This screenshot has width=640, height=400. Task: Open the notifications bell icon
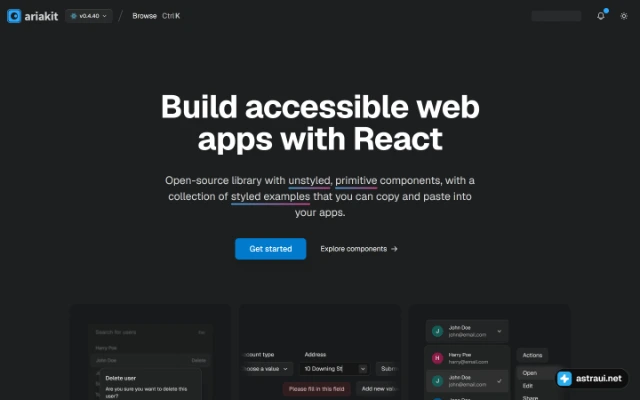pos(600,16)
